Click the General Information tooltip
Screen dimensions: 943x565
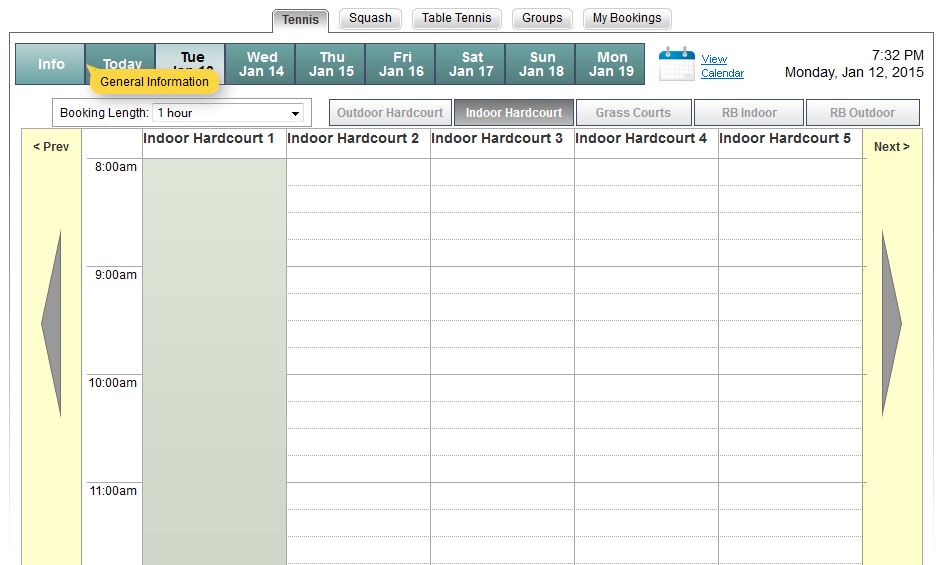(154, 82)
